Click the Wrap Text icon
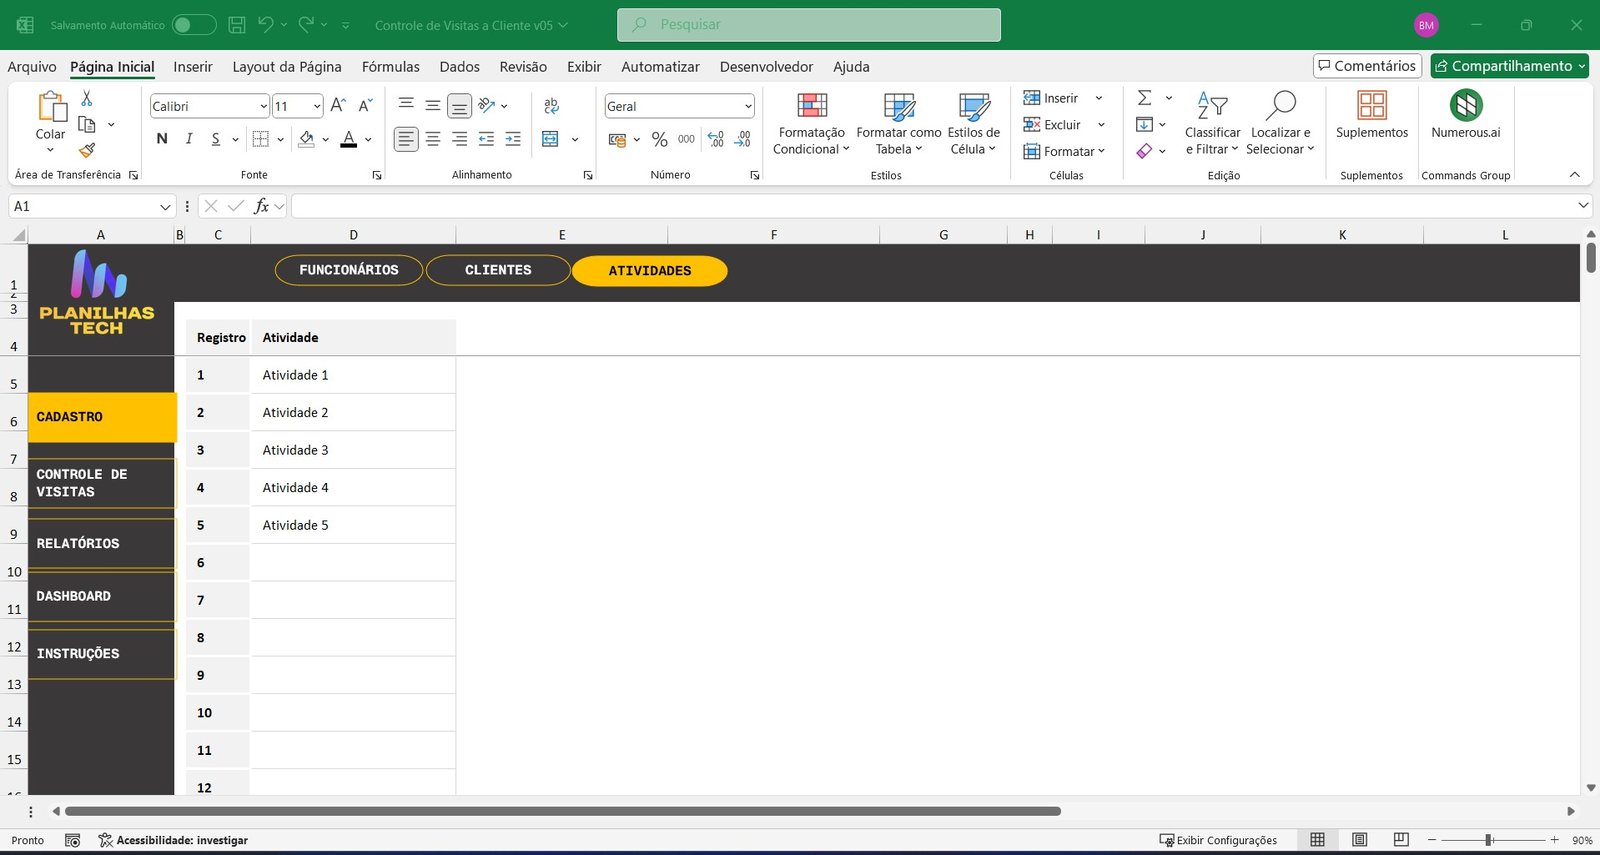Image resolution: width=1600 pixels, height=855 pixels. (551, 106)
